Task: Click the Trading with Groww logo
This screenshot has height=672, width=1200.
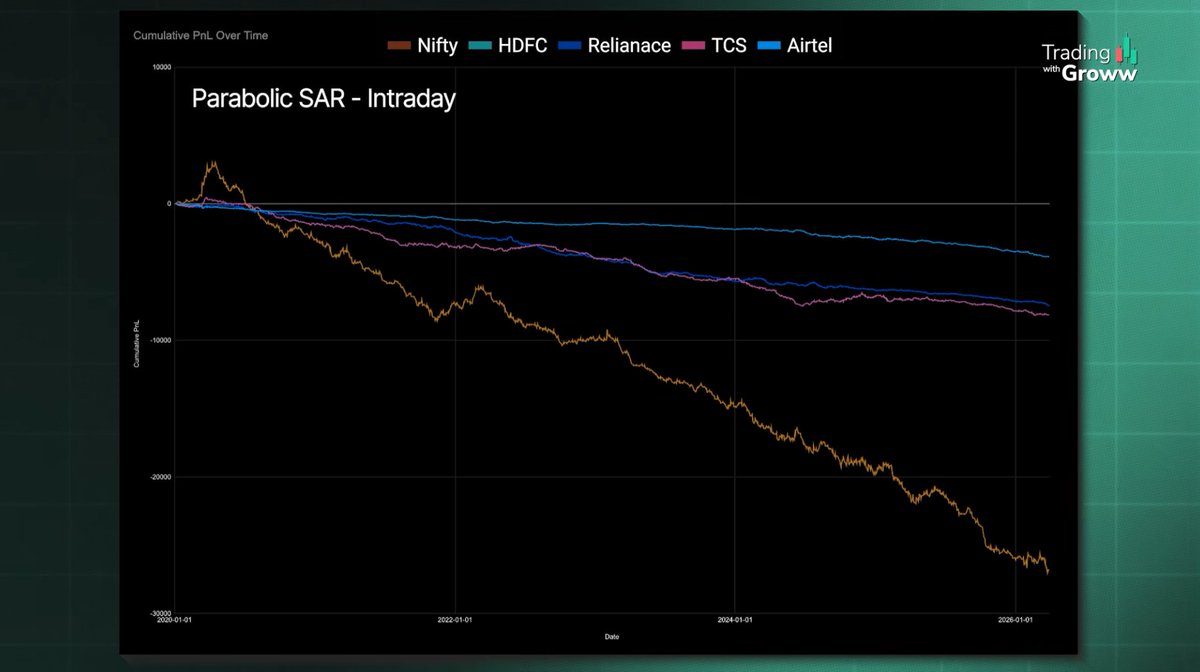Action: click(1089, 59)
